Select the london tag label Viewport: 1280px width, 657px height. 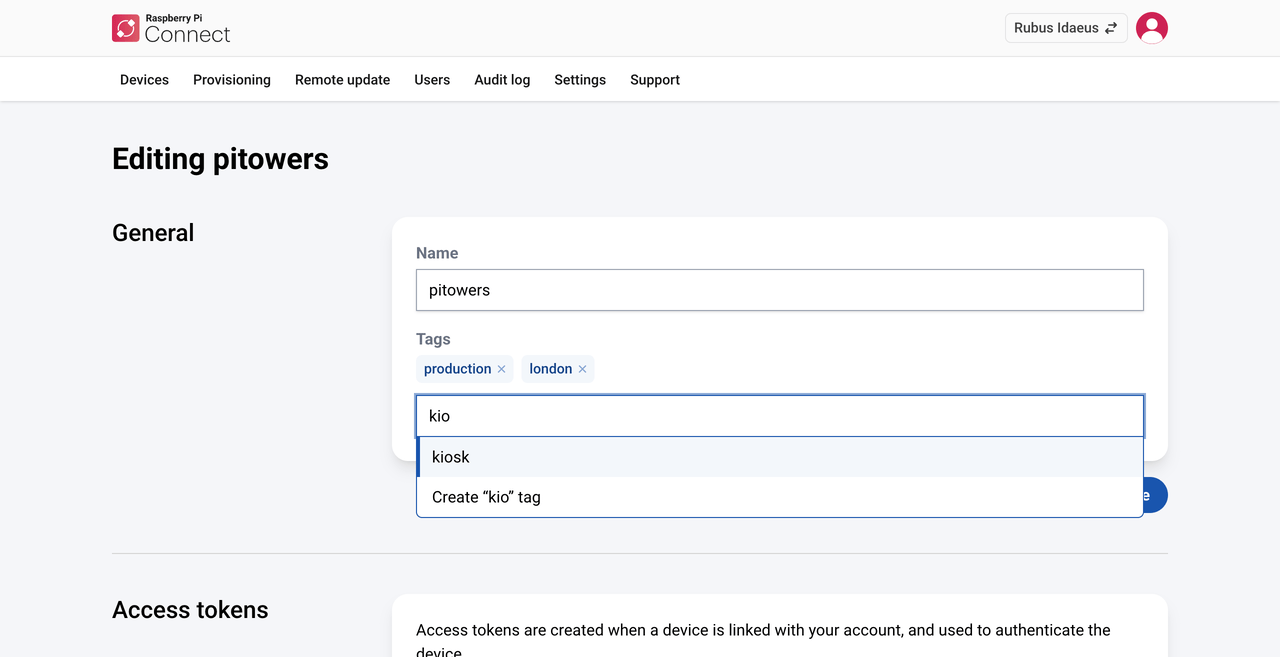551,369
